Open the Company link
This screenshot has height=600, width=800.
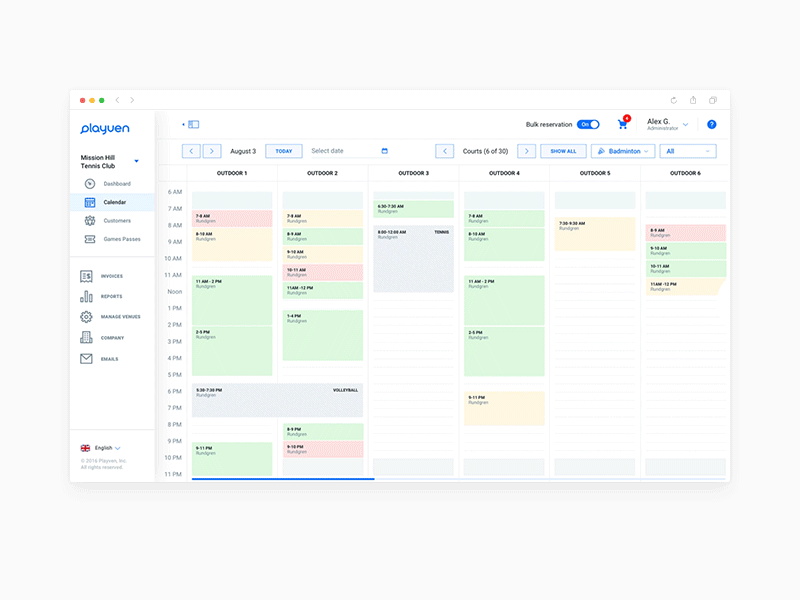(x=112, y=338)
